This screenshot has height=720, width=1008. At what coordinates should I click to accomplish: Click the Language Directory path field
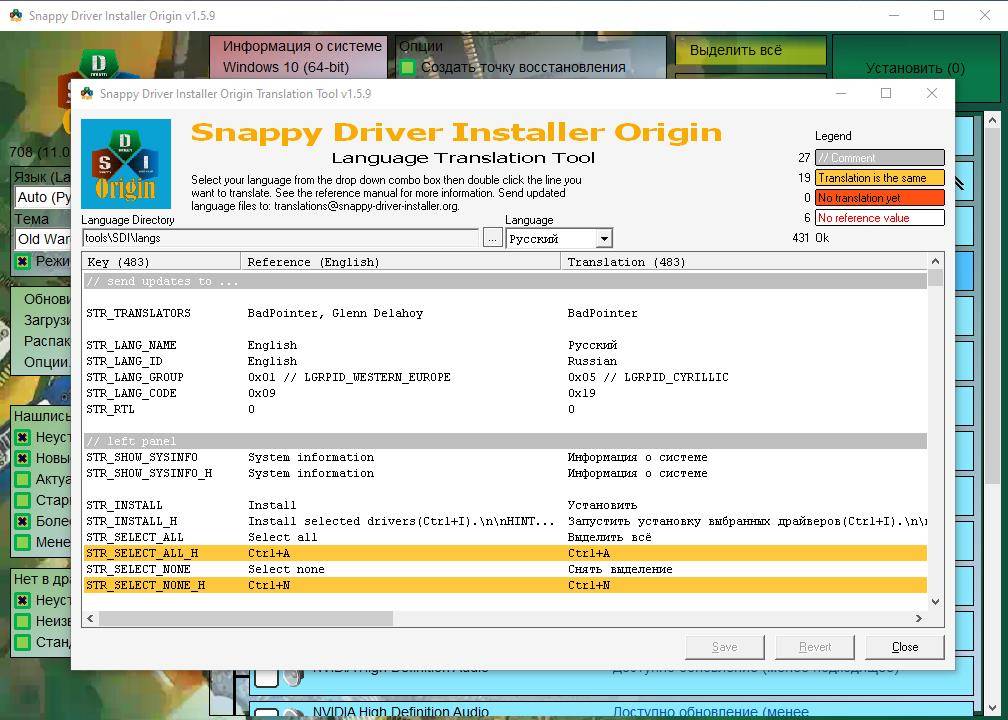[x=280, y=238]
